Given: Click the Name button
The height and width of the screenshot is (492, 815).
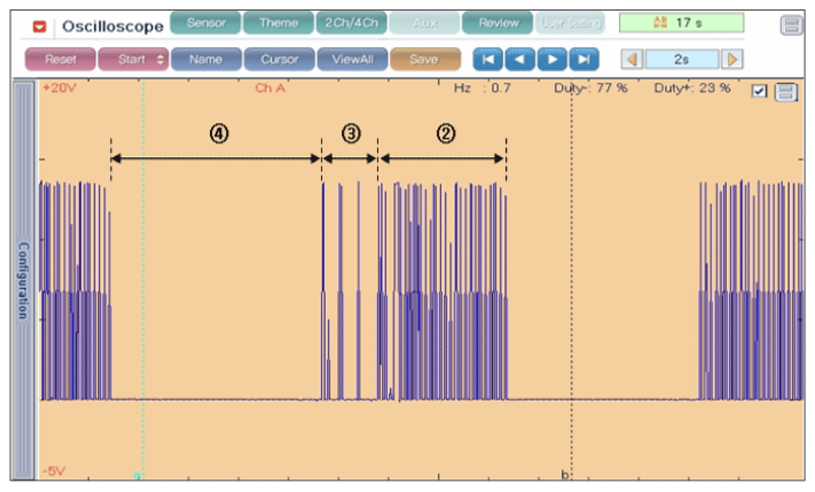Looking at the screenshot, I should (x=205, y=60).
